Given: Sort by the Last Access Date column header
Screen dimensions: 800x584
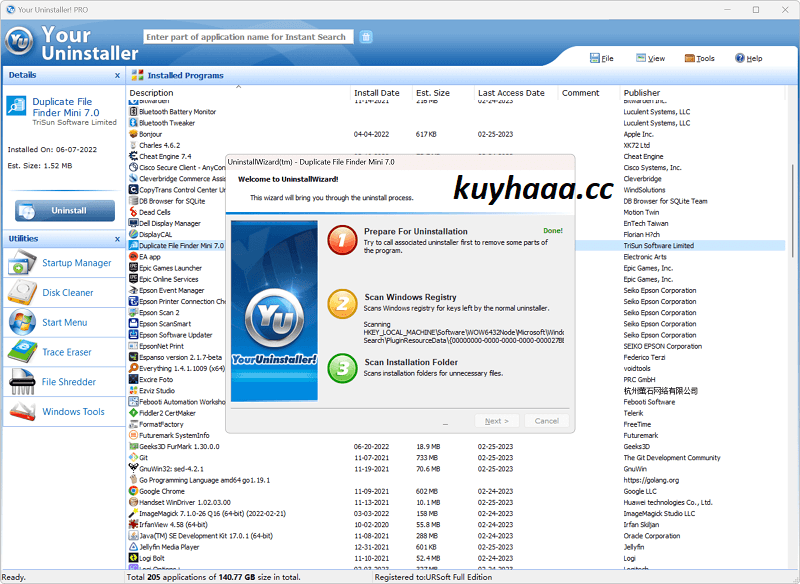Looking at the screenshot, I should [517, 93].
